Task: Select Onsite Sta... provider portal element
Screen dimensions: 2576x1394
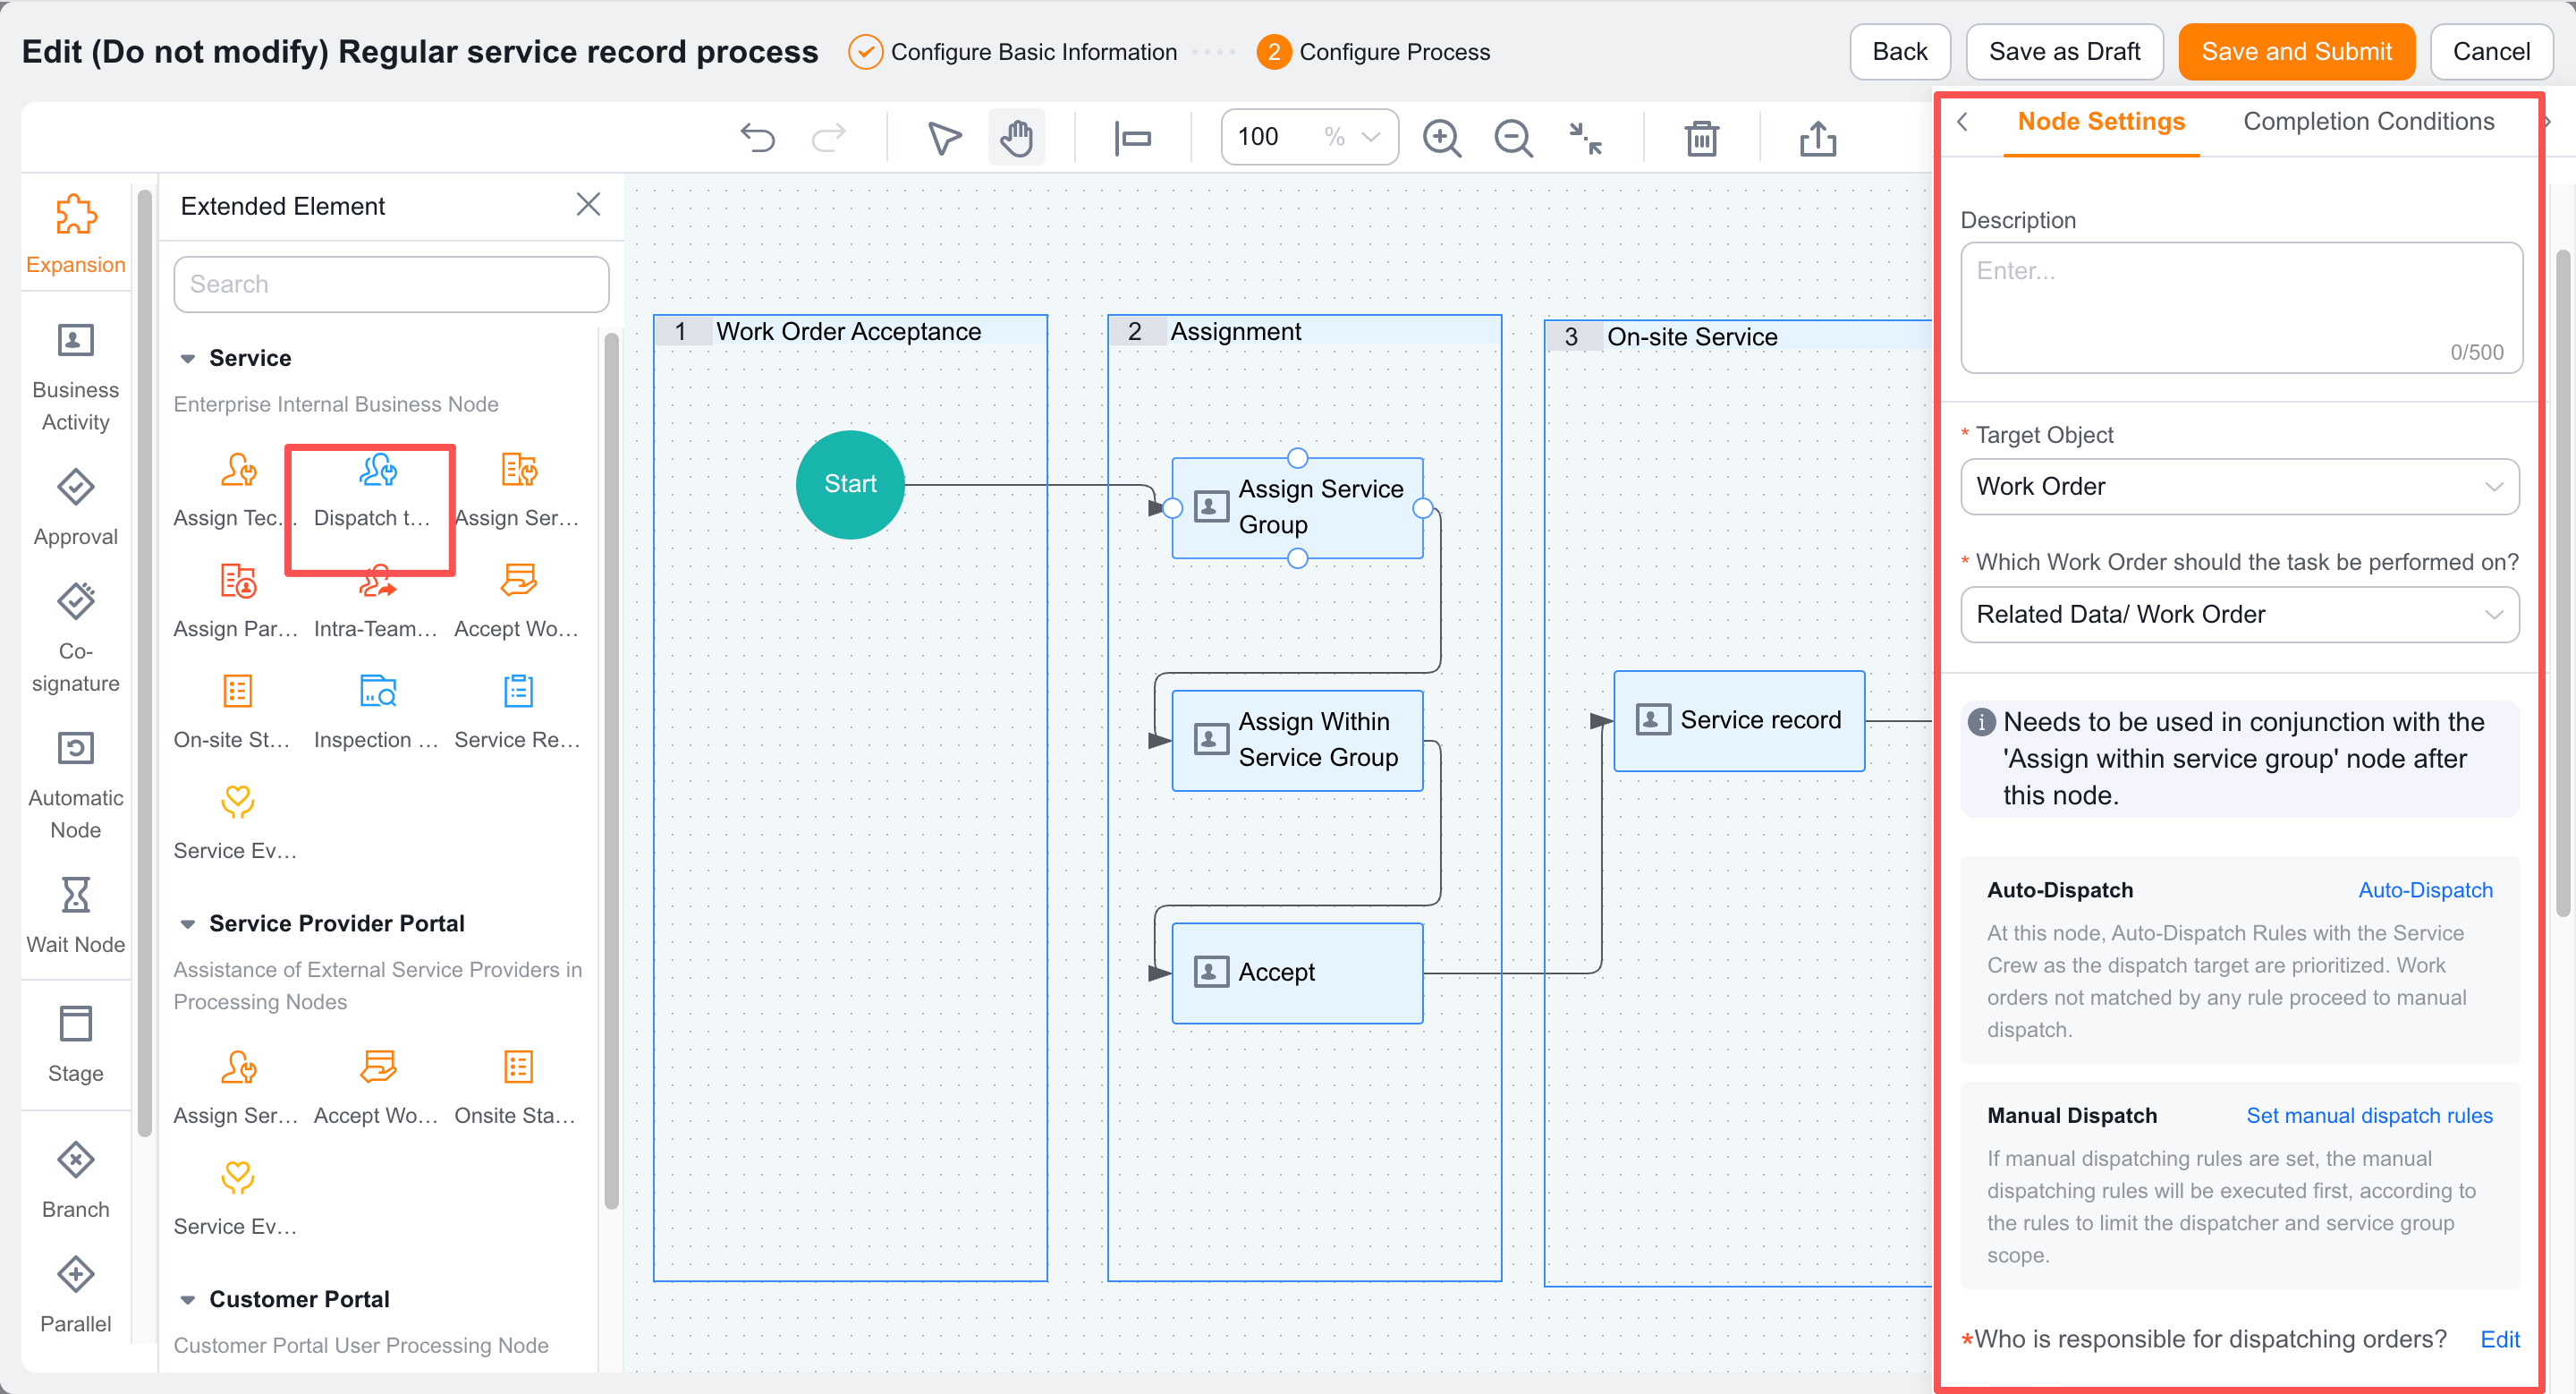Action: 517,1088
